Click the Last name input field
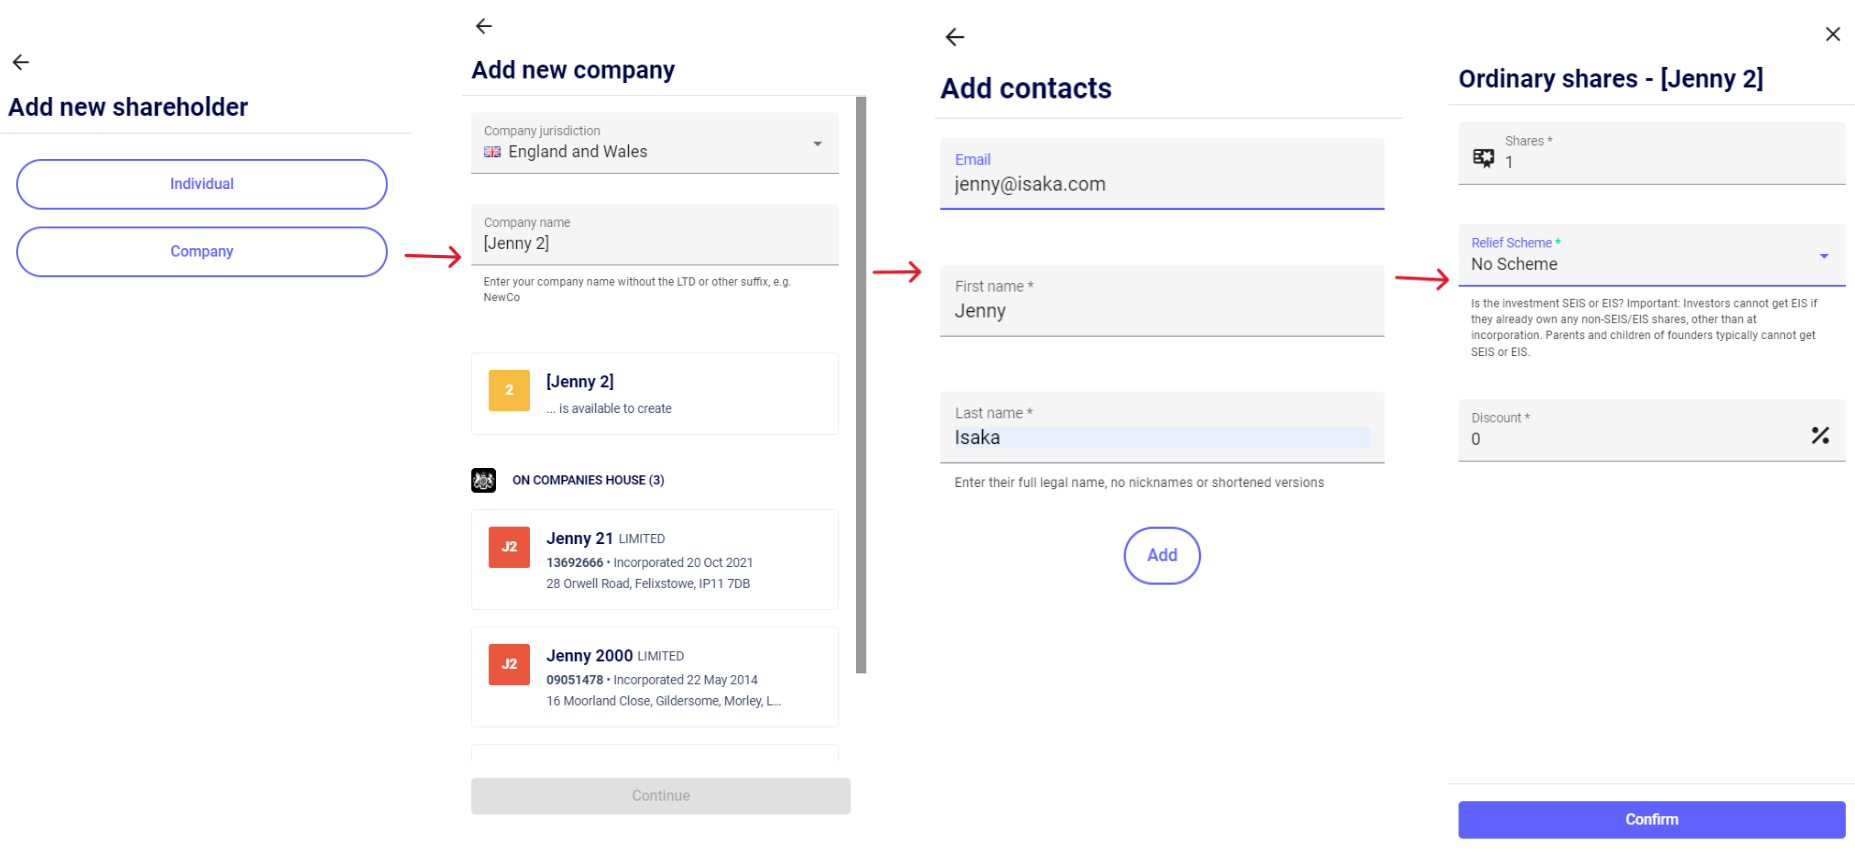 1161,438
